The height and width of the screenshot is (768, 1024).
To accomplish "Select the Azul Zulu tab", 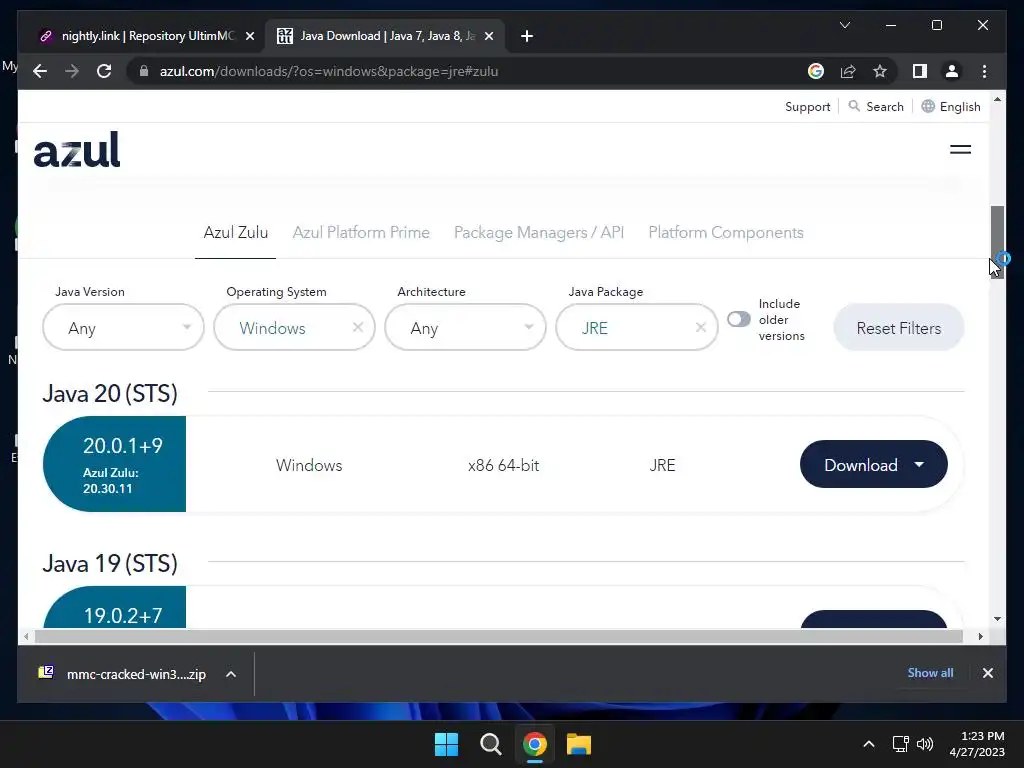I will [x=235, y=232].
